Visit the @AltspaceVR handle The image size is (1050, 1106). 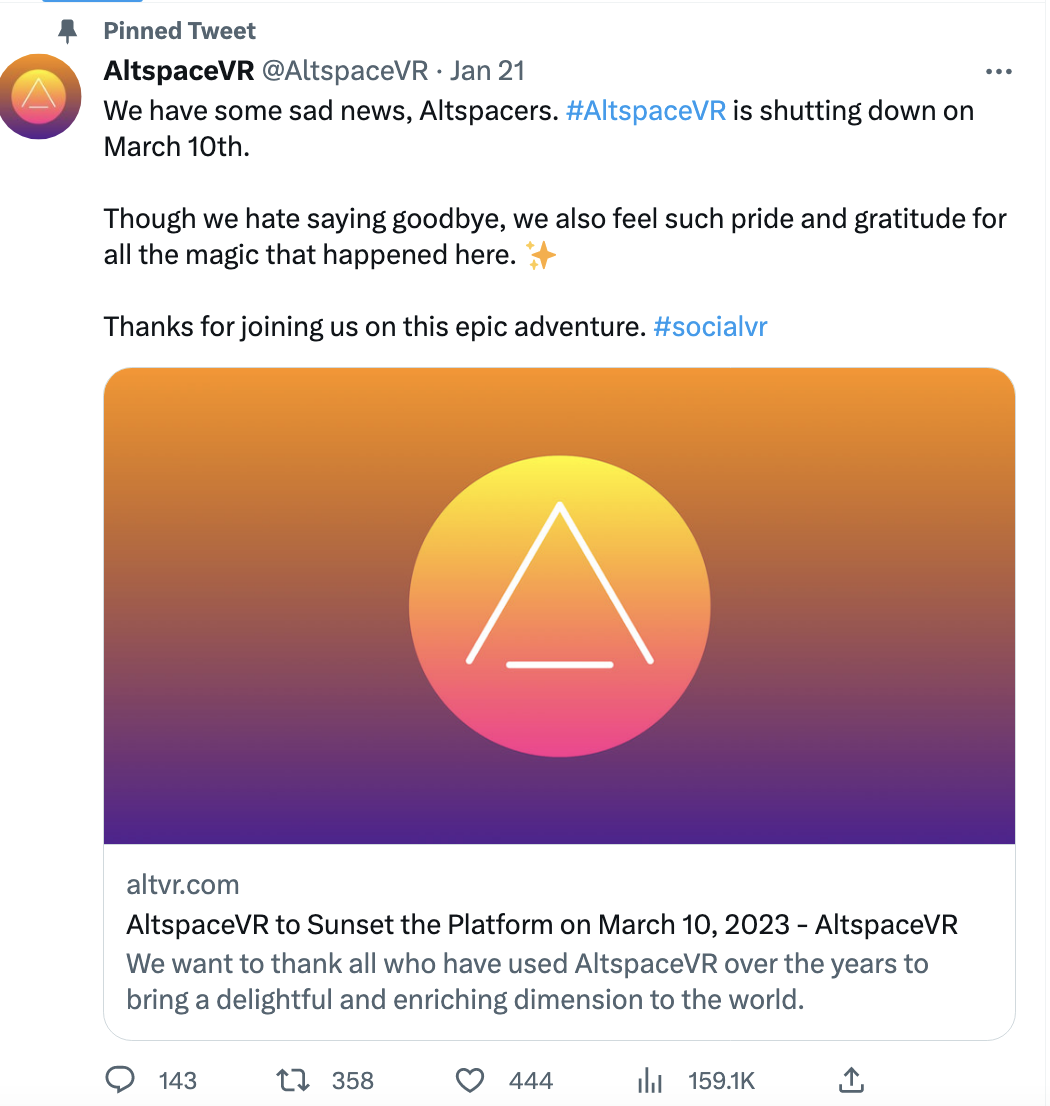345,71
